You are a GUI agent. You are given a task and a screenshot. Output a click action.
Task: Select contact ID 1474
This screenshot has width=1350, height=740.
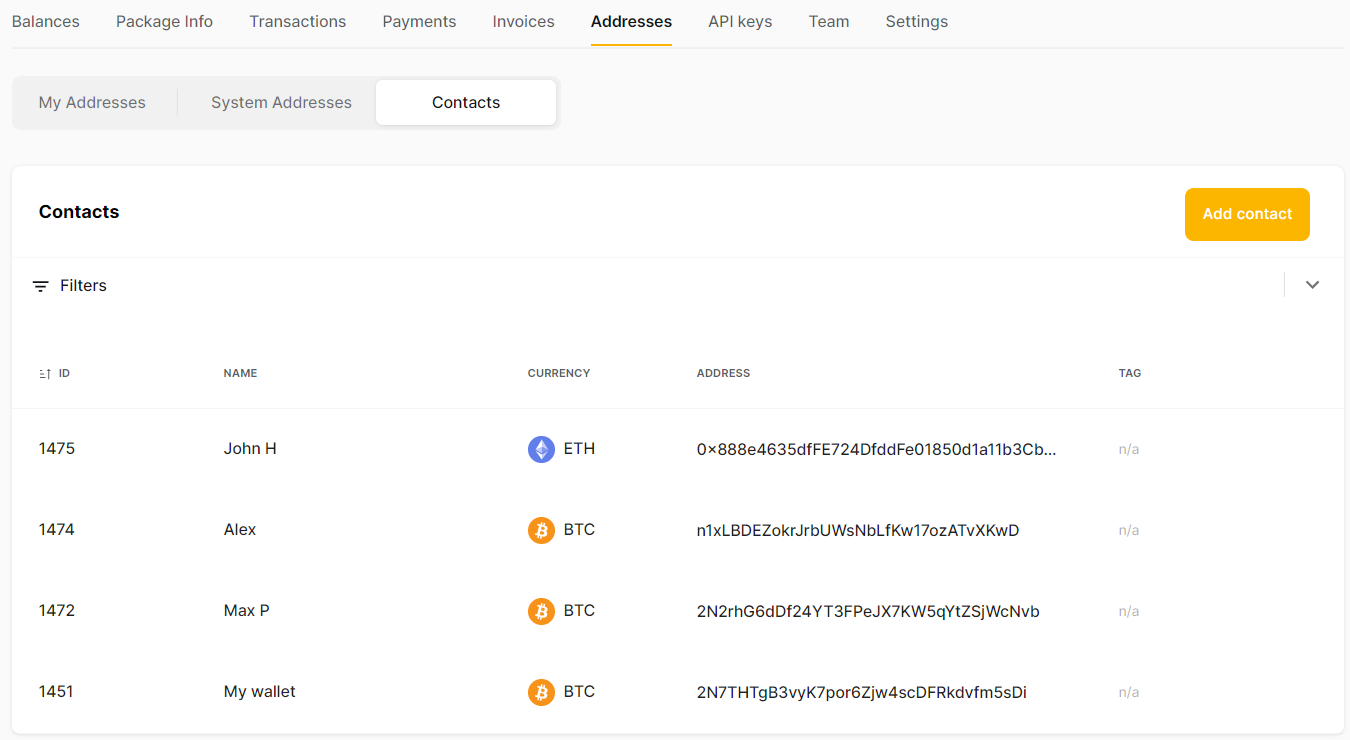pos(57,530)
